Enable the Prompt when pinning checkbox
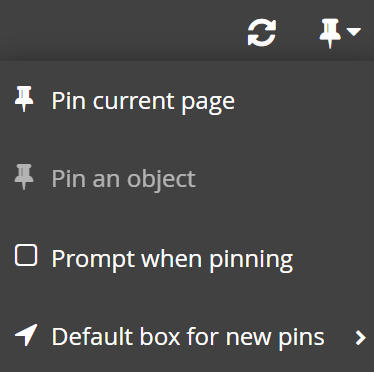 26,255
